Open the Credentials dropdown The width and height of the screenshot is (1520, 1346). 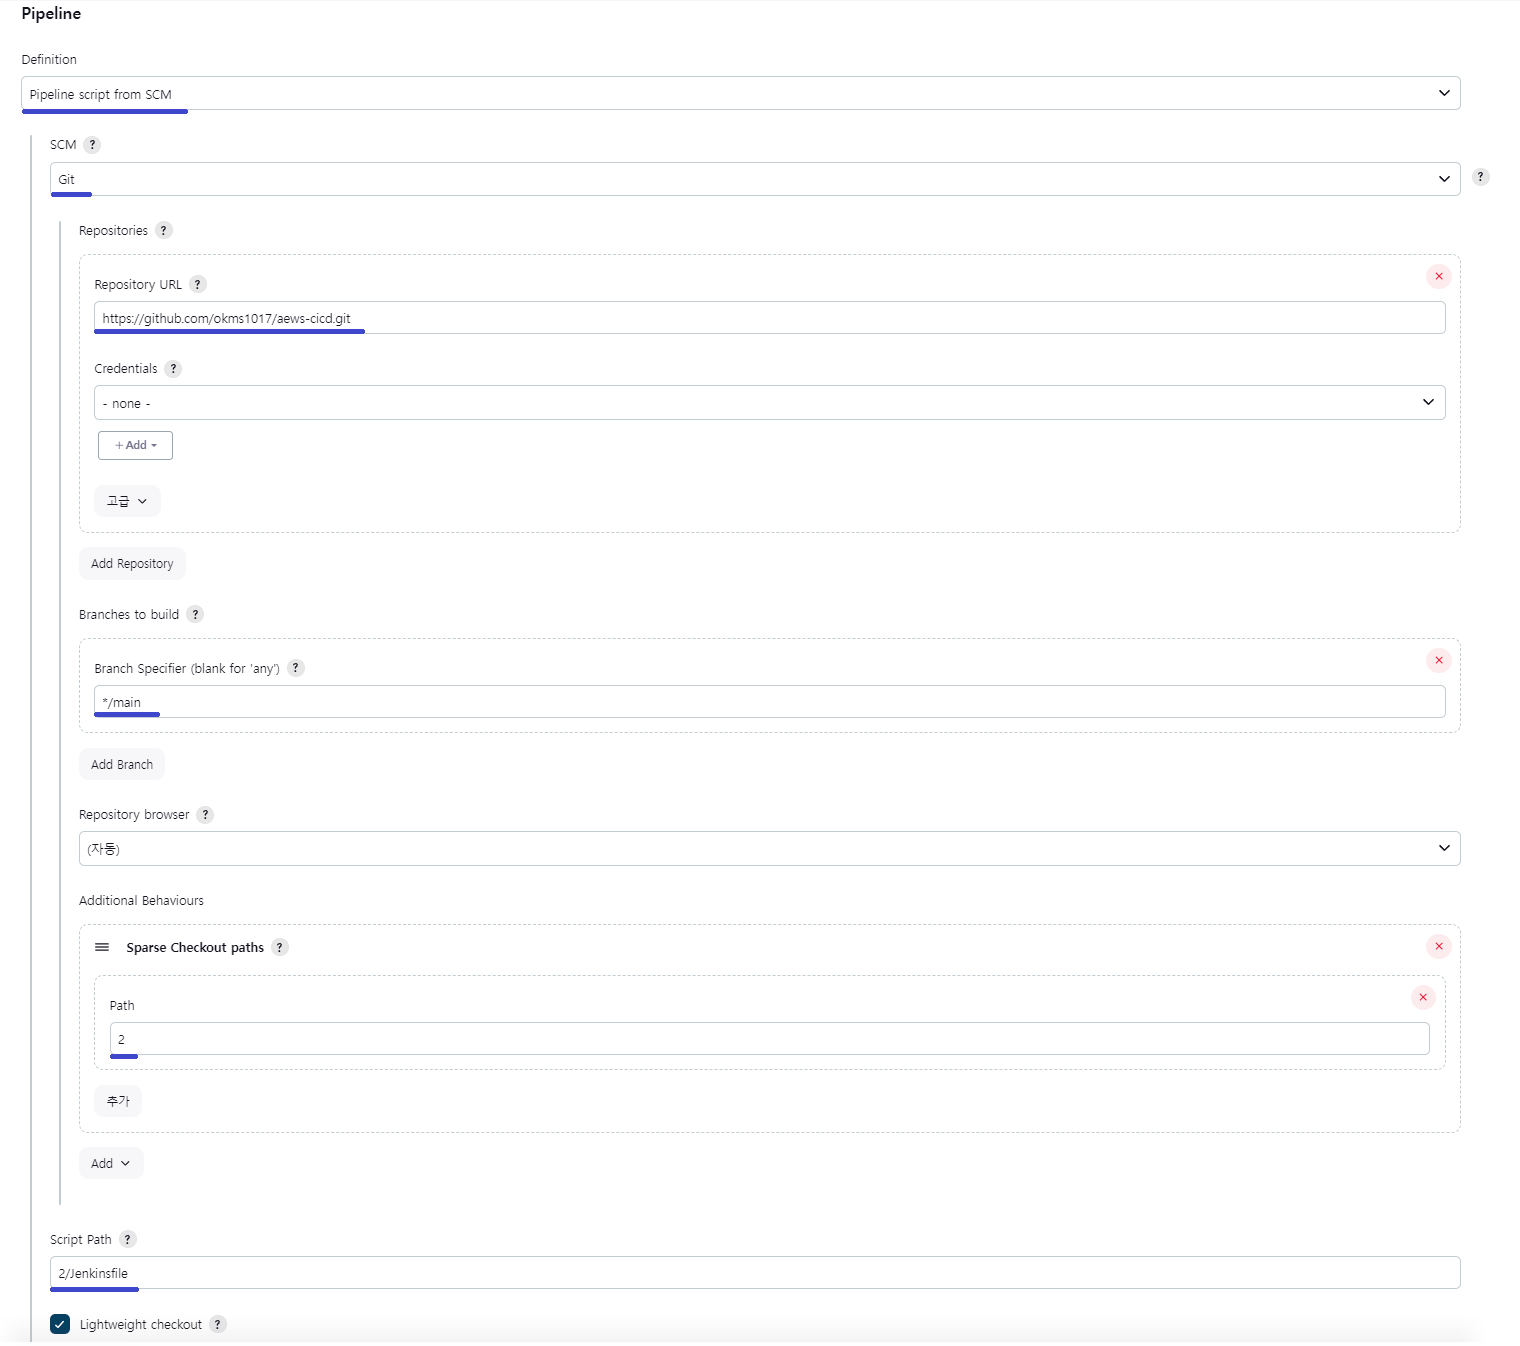tap(769, 403)
